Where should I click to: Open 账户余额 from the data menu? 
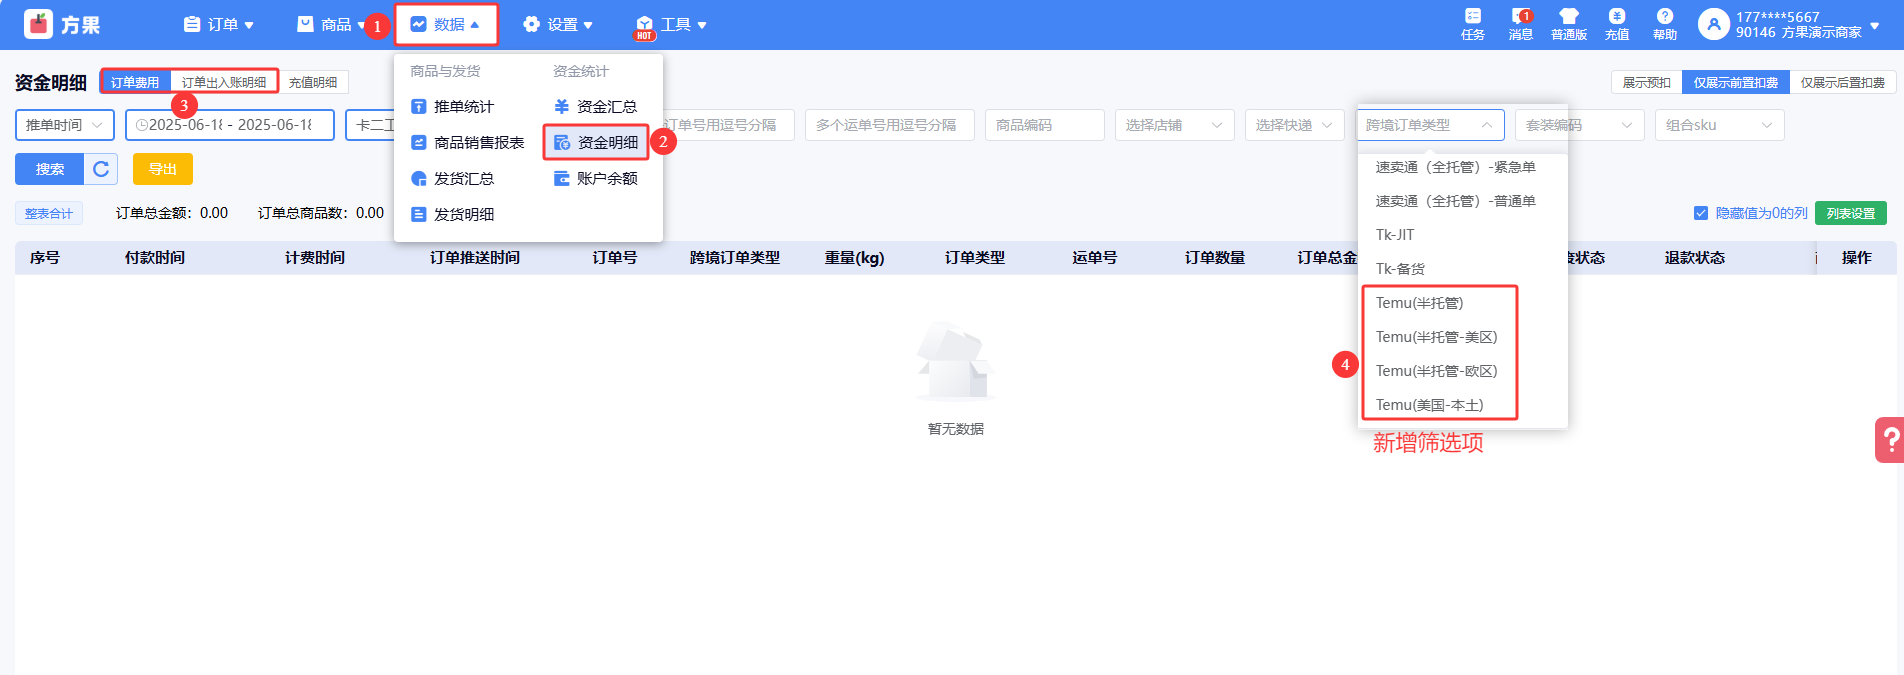pyautogui.click(x=596, y=179)
